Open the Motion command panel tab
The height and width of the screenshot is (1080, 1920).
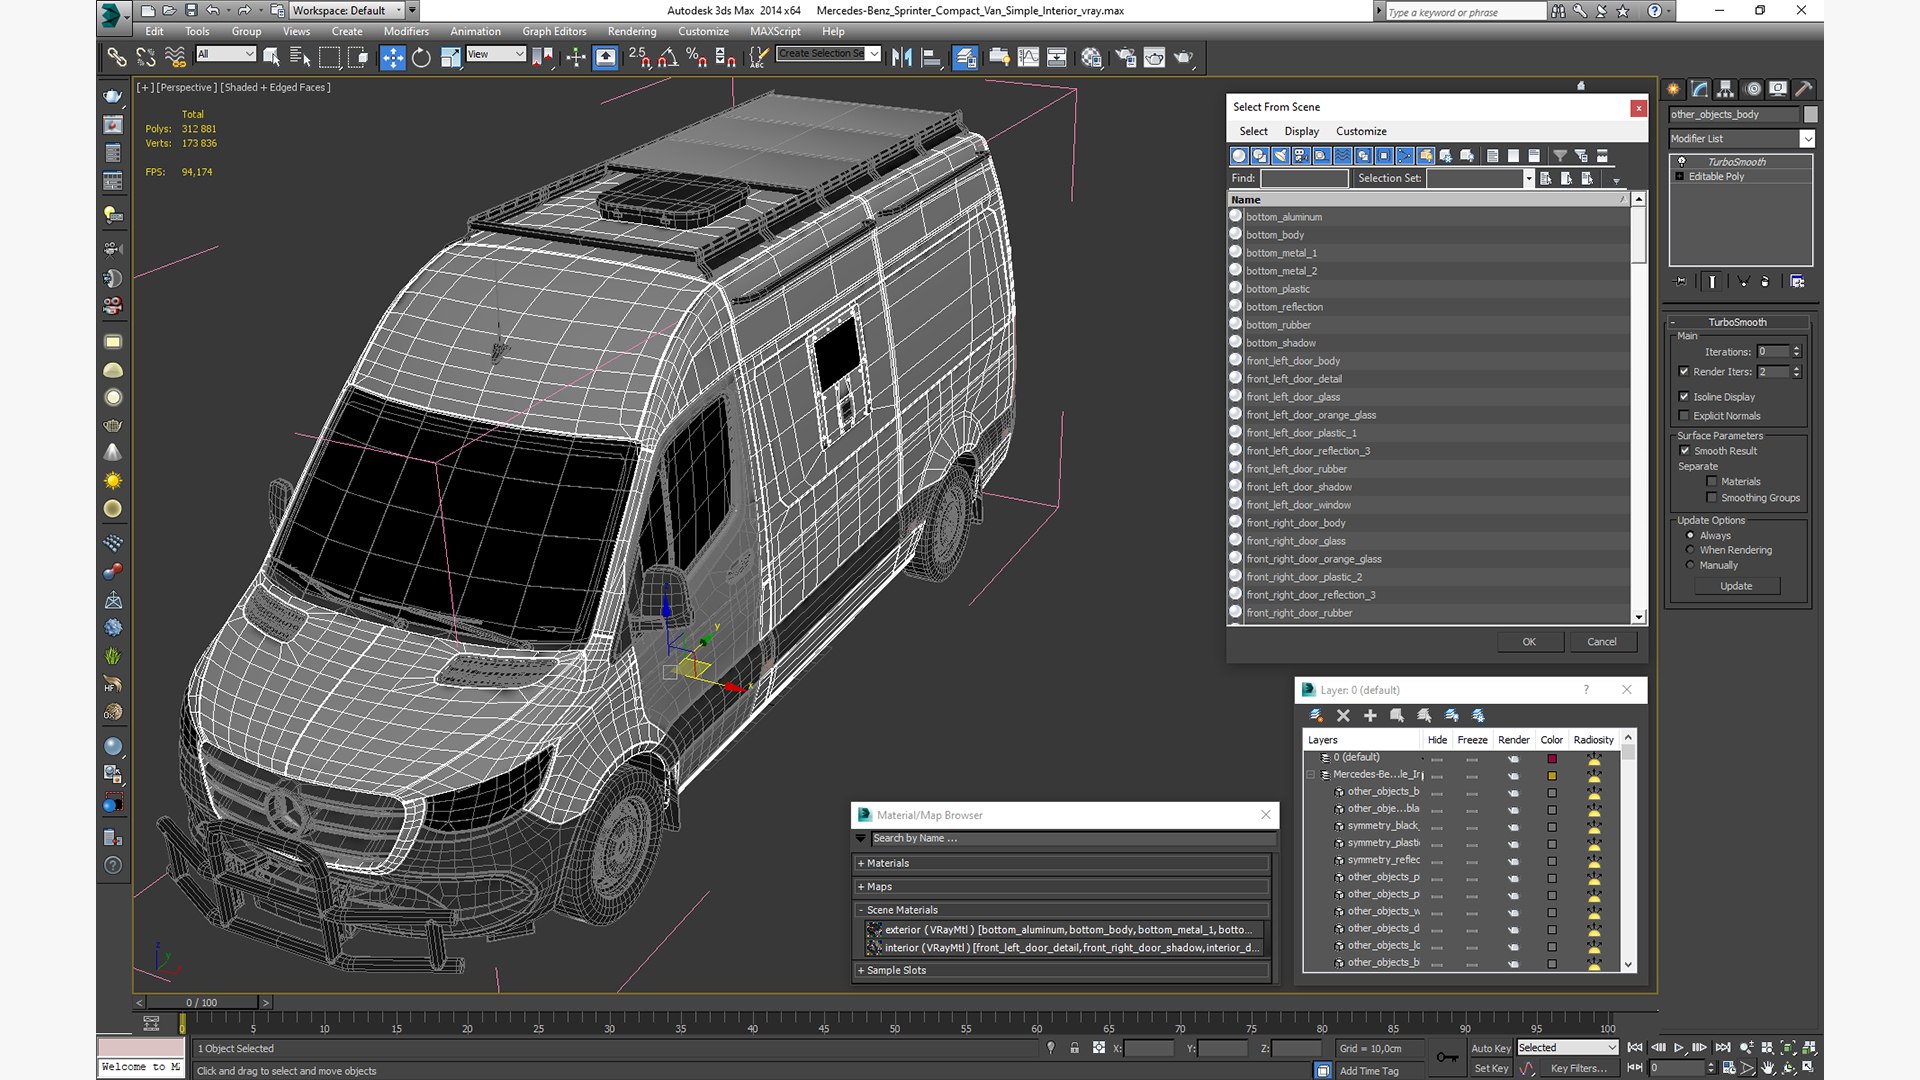pos(1752,89)
